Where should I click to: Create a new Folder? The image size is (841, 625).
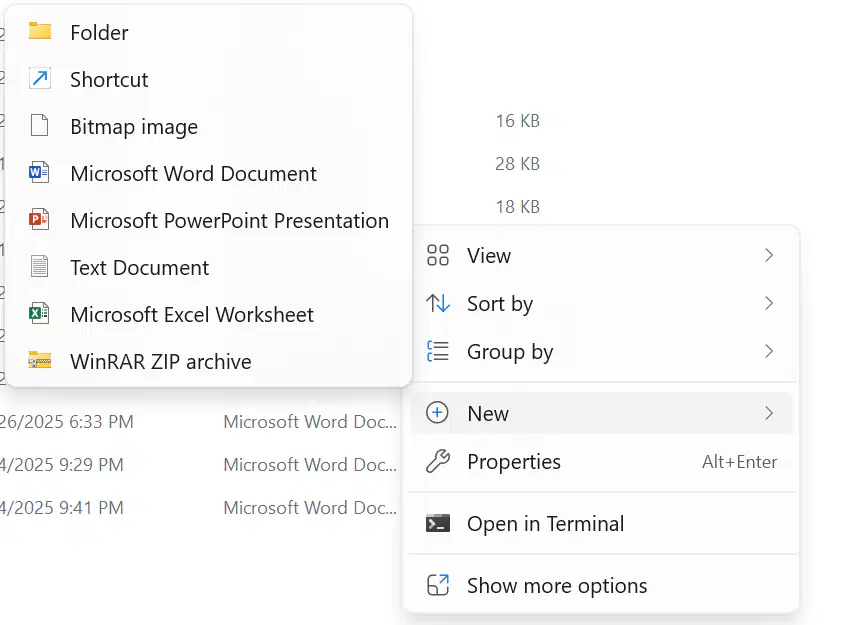click(x=209, y=32)
